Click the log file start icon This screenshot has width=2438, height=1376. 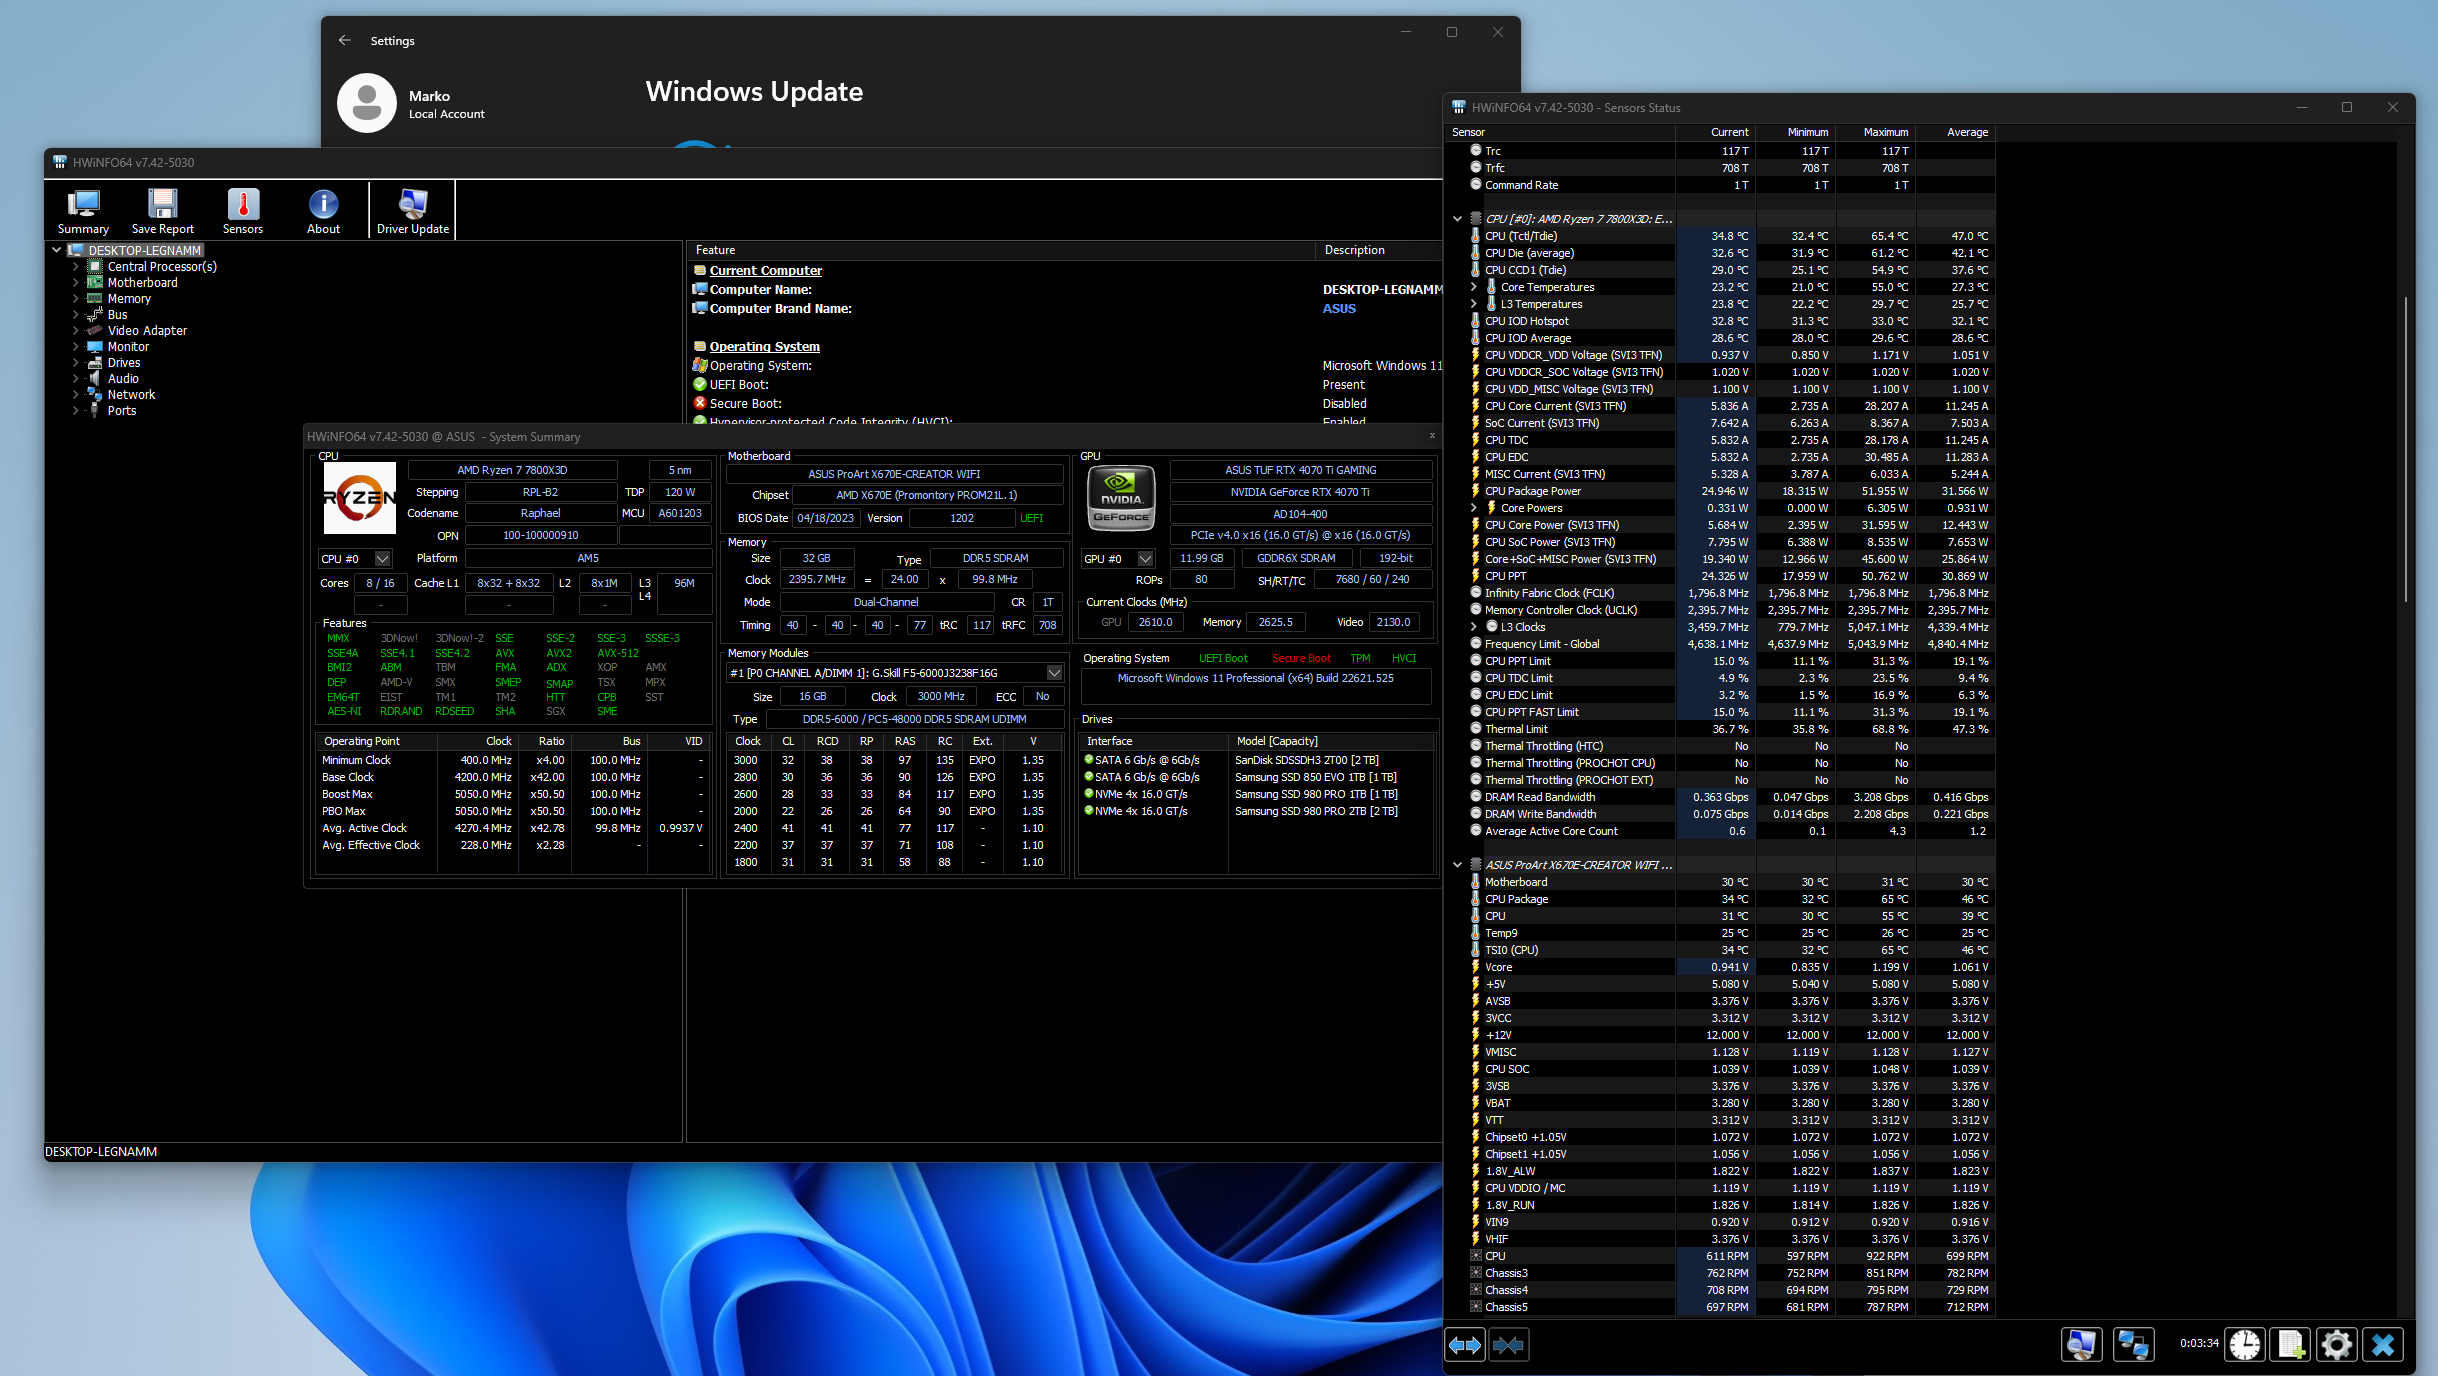pos(2290,1345)
